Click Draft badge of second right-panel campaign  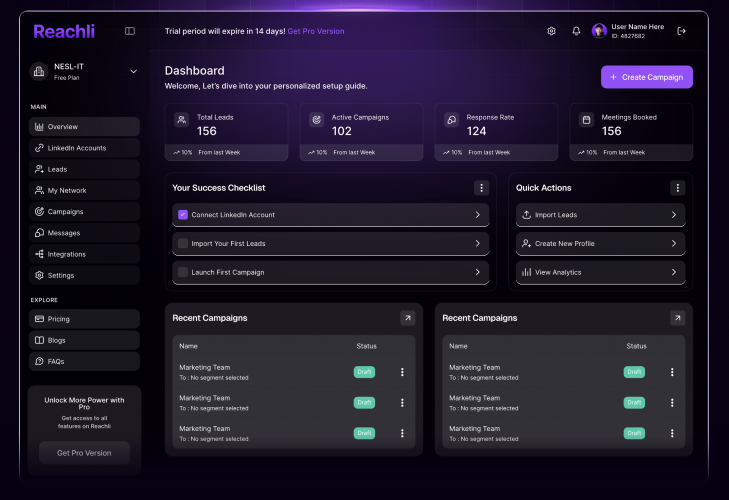pos(634,403)
